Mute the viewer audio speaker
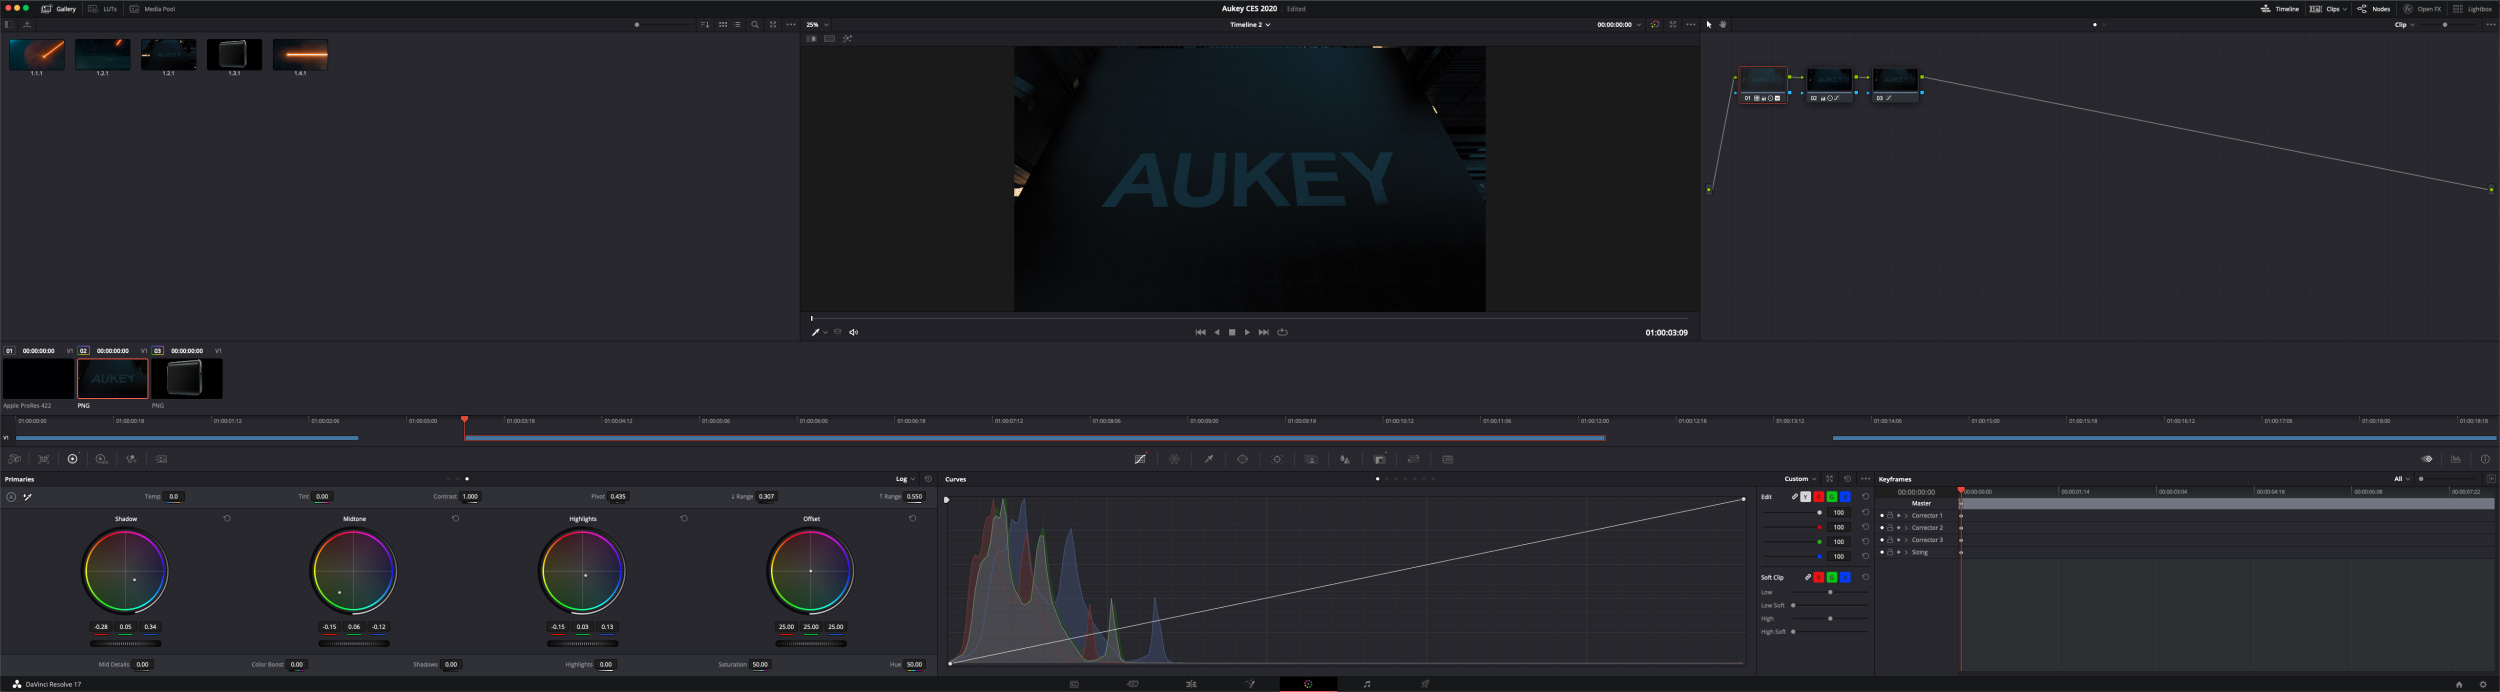Viewport: 2500px width, 692px height. click(854, 333)
